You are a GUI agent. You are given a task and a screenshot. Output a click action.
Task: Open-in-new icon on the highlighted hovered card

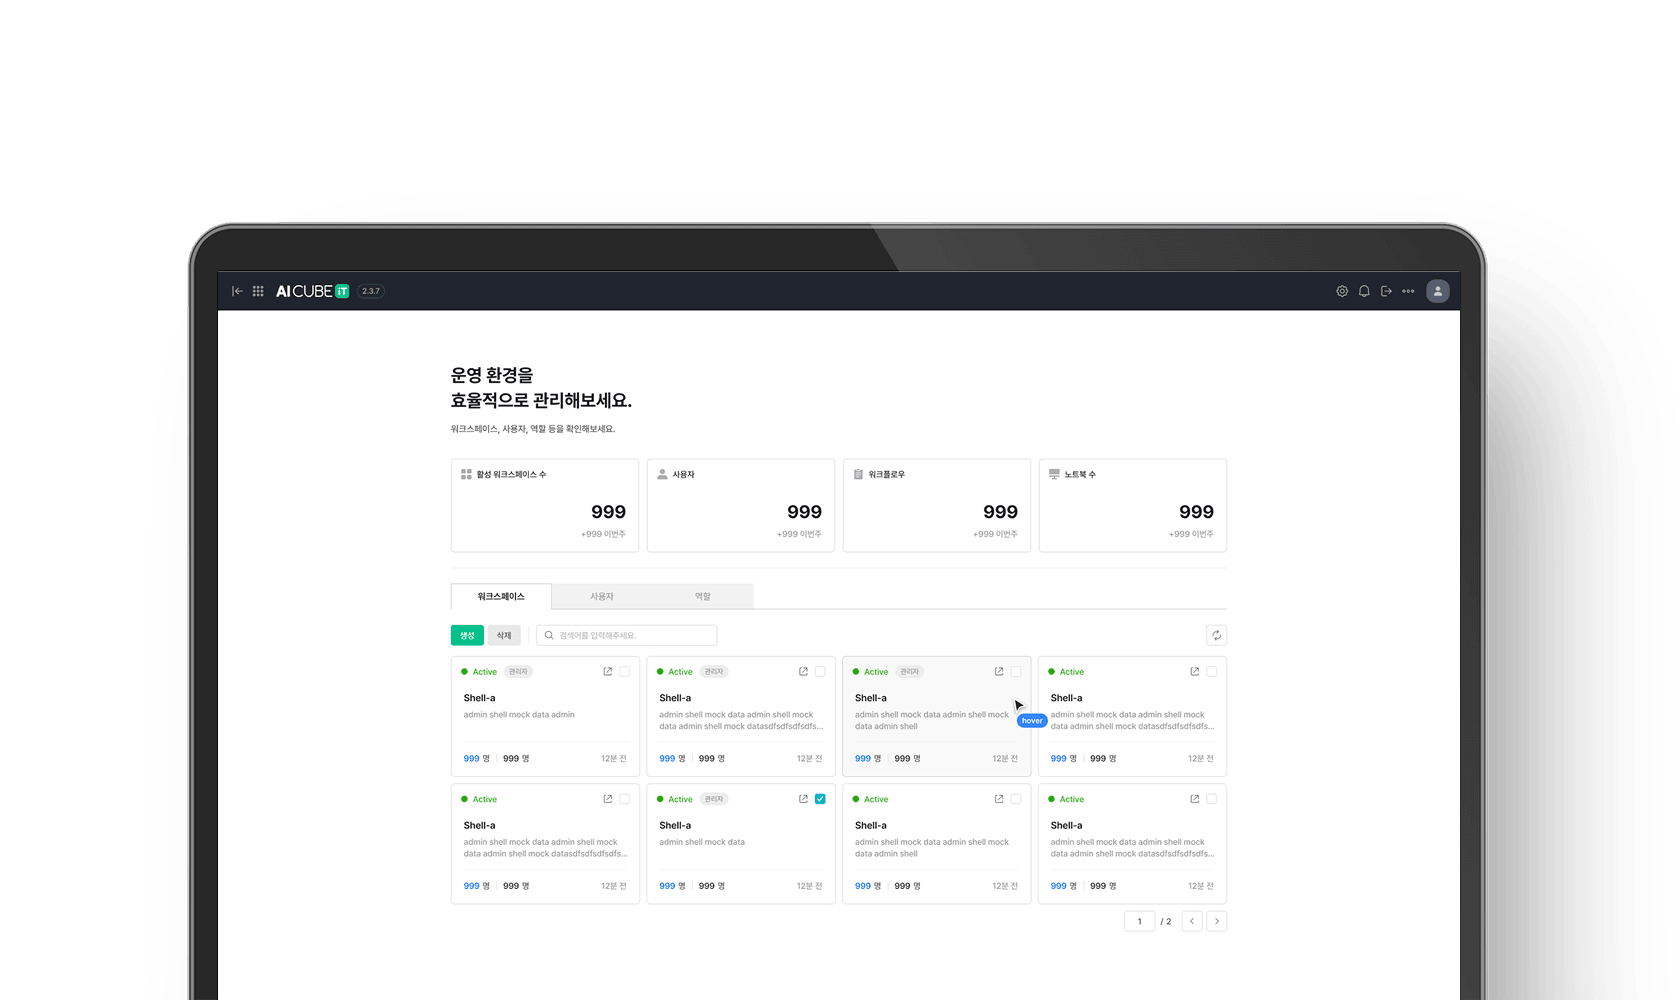(x=999, y=672)
